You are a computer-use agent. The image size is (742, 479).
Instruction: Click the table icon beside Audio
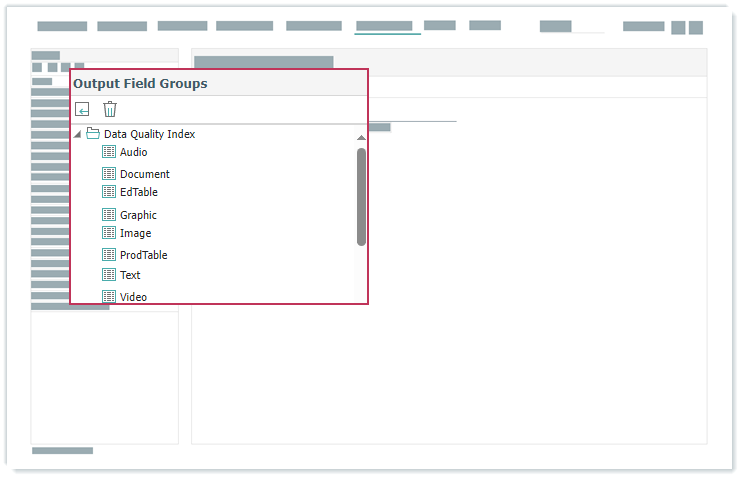(109, 152)
